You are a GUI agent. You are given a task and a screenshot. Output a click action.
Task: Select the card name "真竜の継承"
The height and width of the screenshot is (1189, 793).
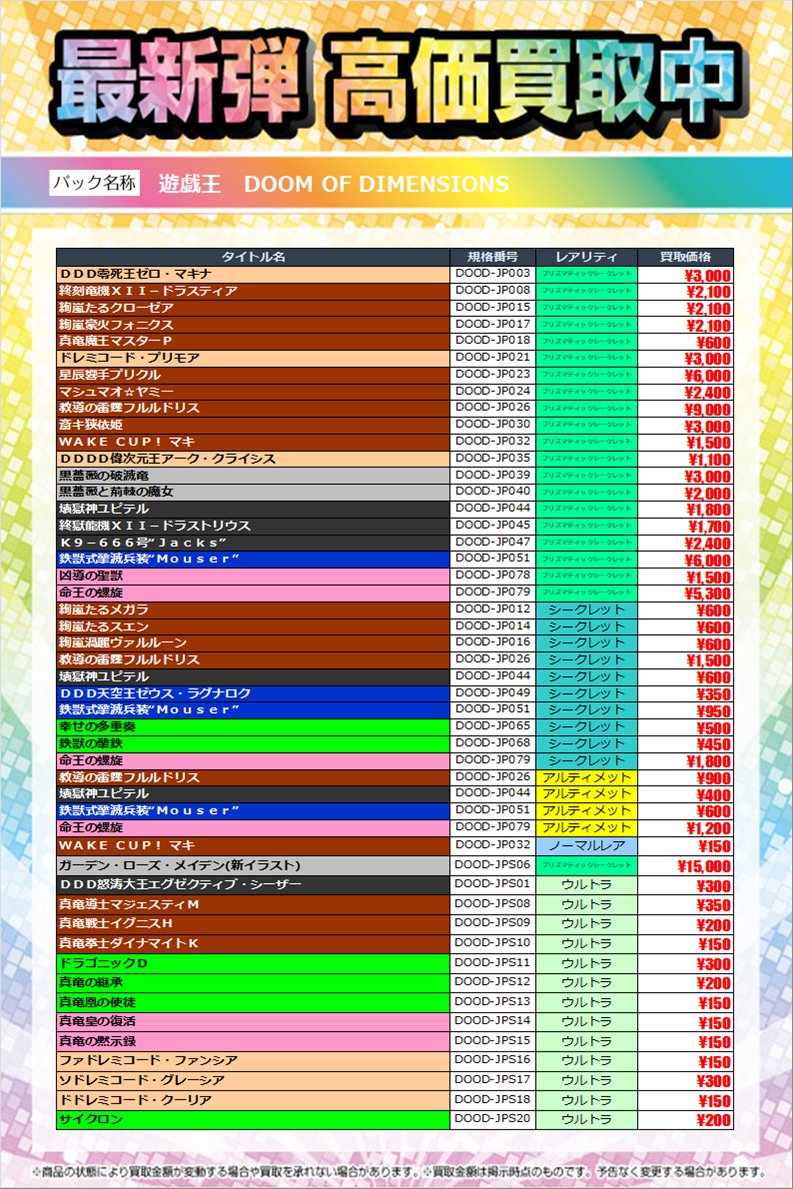(91, 983)
